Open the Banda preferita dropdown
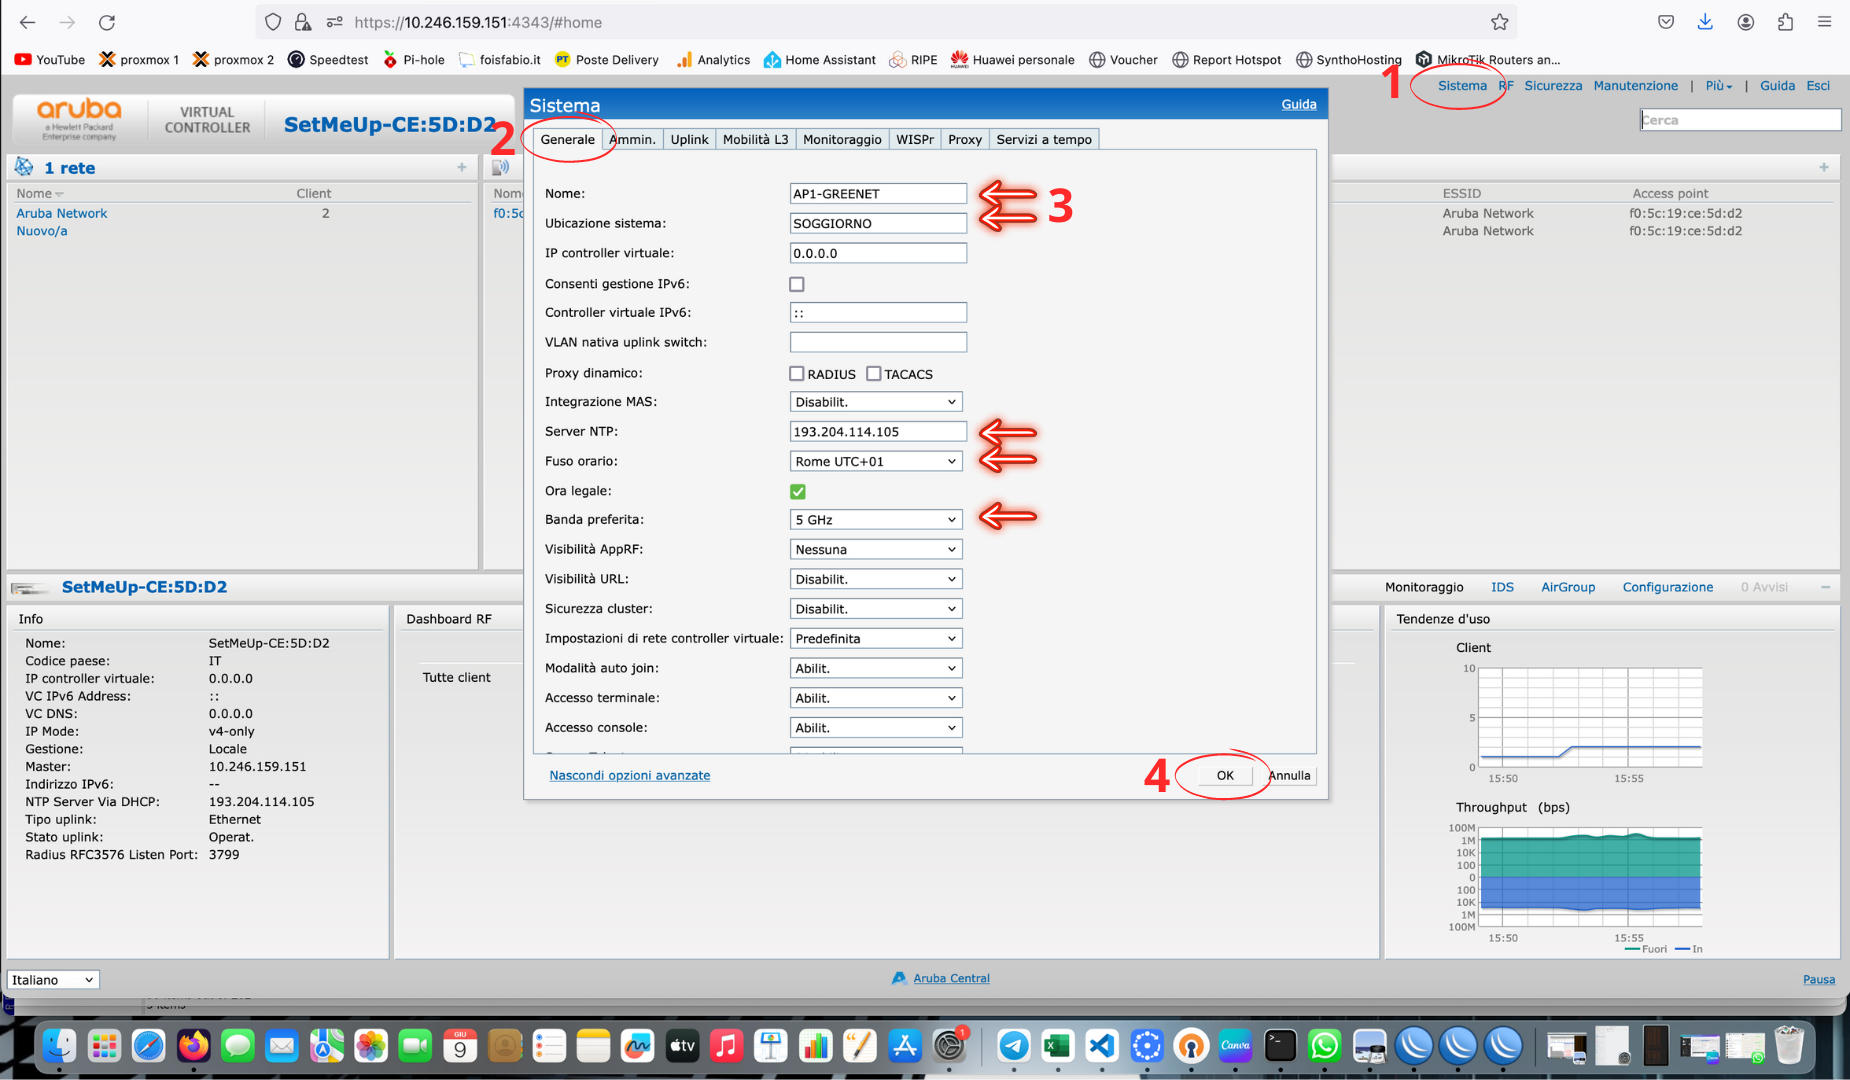Image resolution: width=1850 pixels, height=1080 pixels. click(x=876, y=520)
